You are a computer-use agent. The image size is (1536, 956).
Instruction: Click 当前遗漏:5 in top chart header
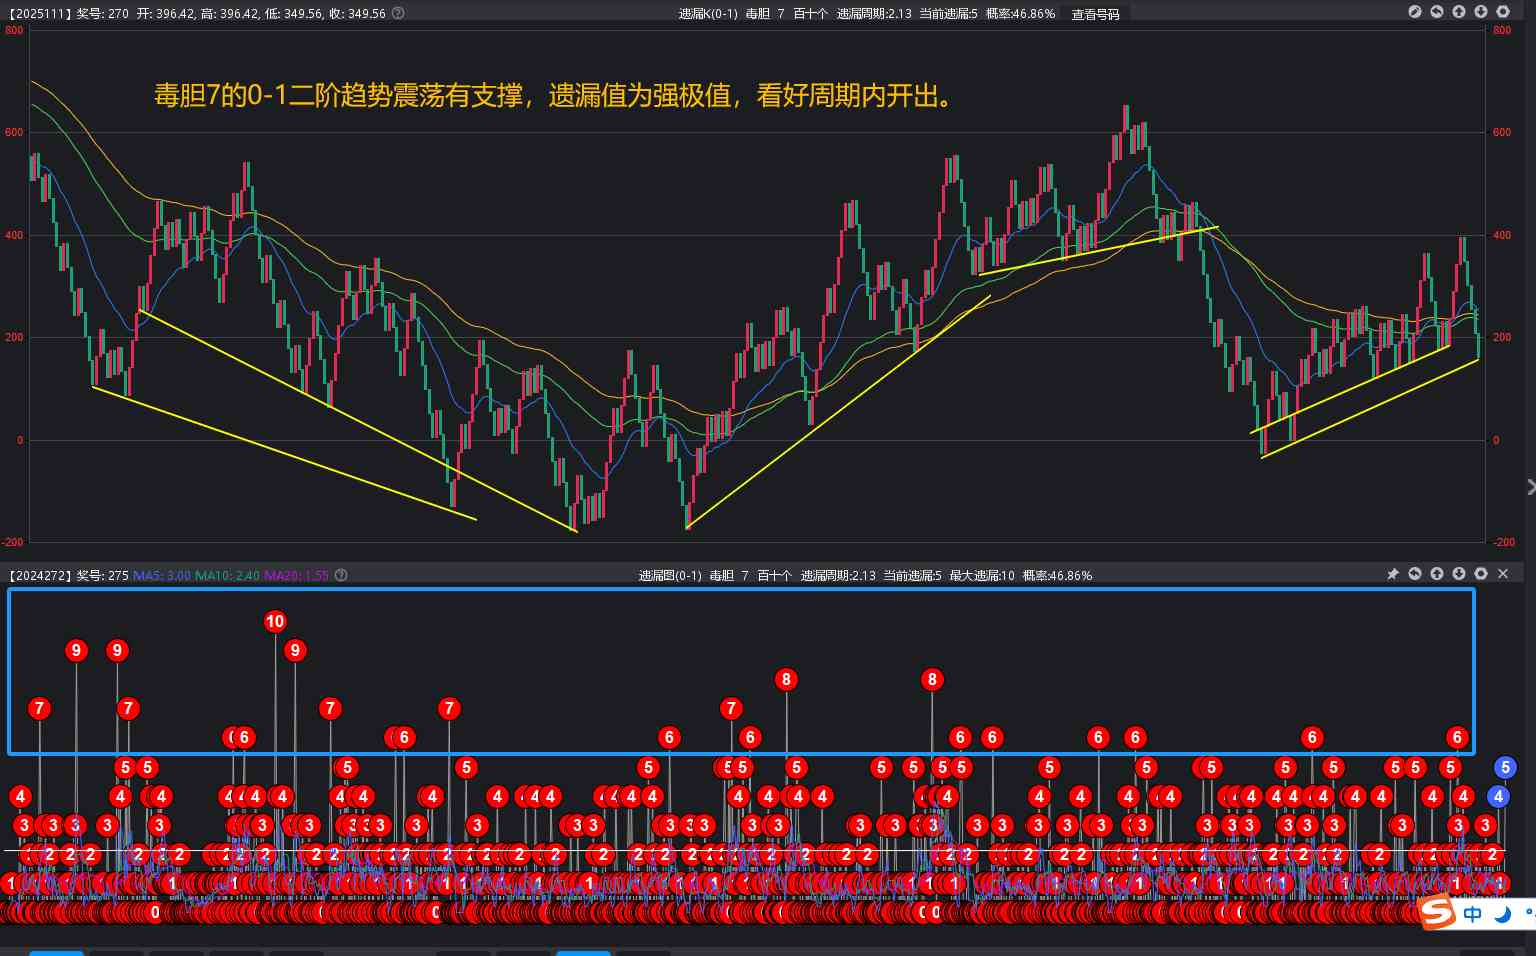(948, 14)
